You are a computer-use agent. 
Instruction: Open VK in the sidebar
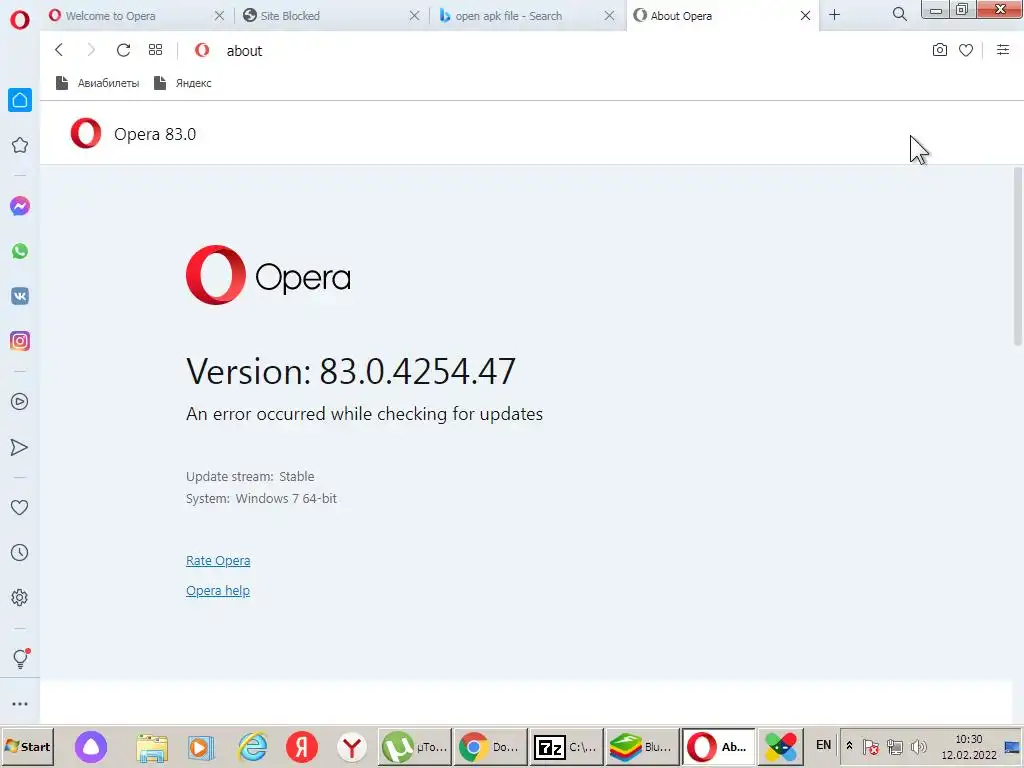click(20, 296)
